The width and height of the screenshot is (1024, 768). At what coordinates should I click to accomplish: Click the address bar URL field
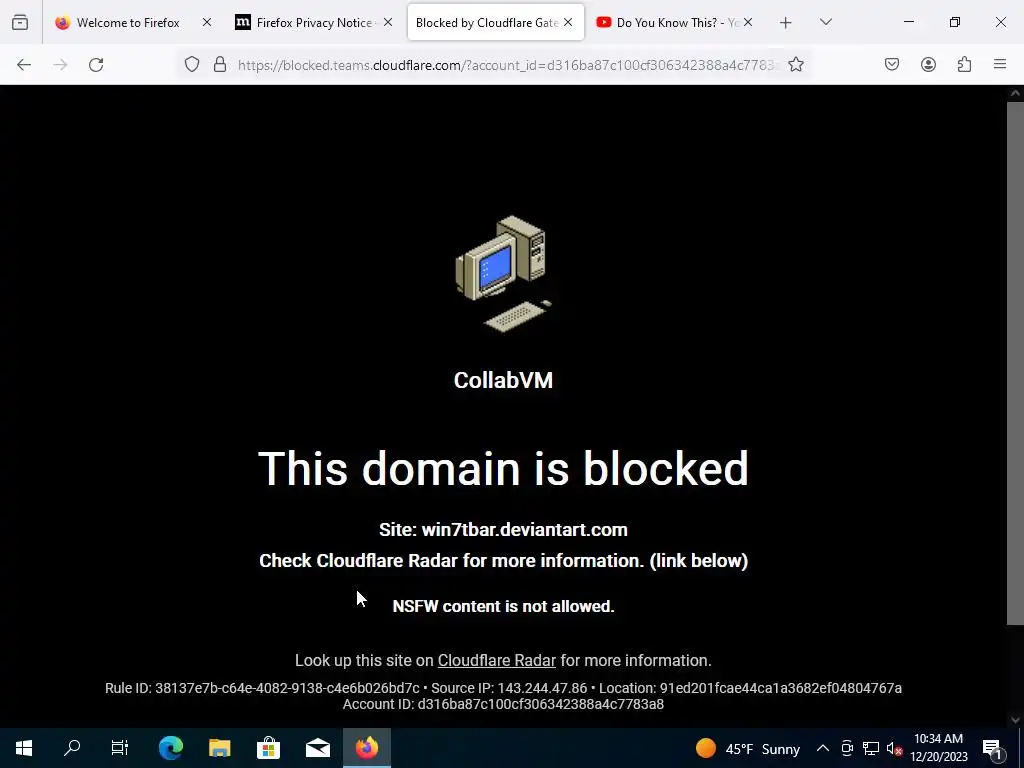tap(508, 65)
